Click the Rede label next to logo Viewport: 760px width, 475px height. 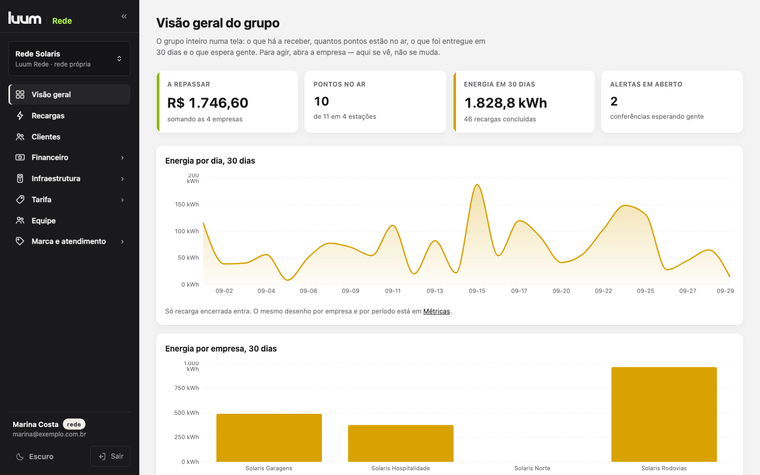click(x=62, y=21)
